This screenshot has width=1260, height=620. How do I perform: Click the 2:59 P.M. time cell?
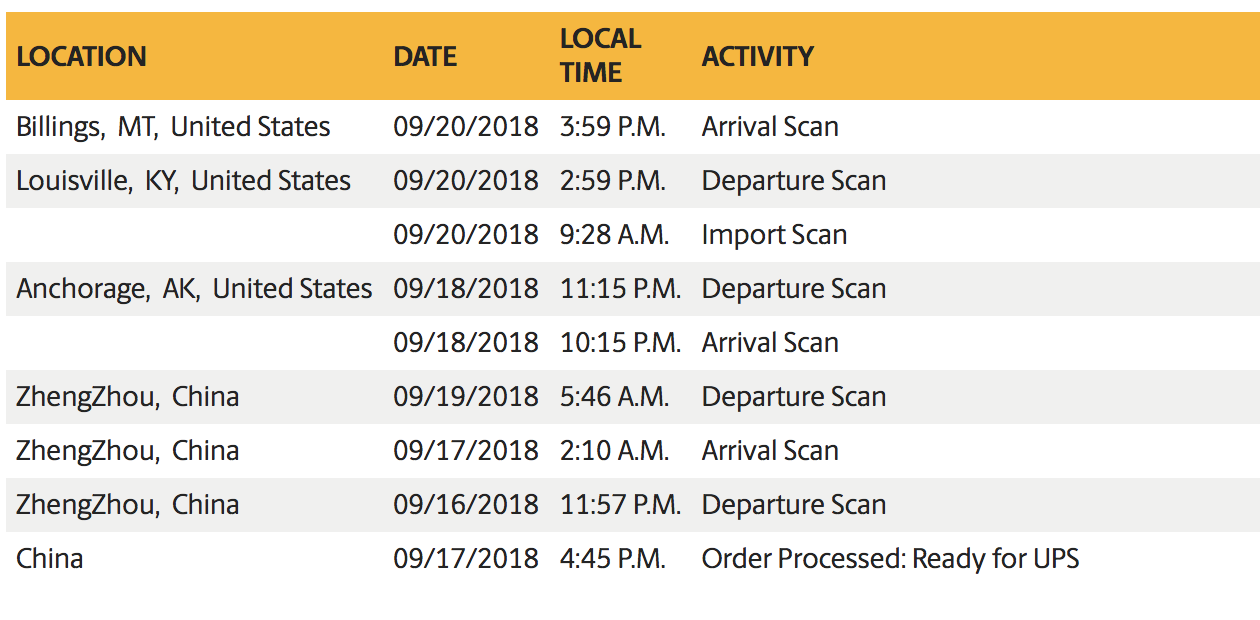click(x=612, y=181)
